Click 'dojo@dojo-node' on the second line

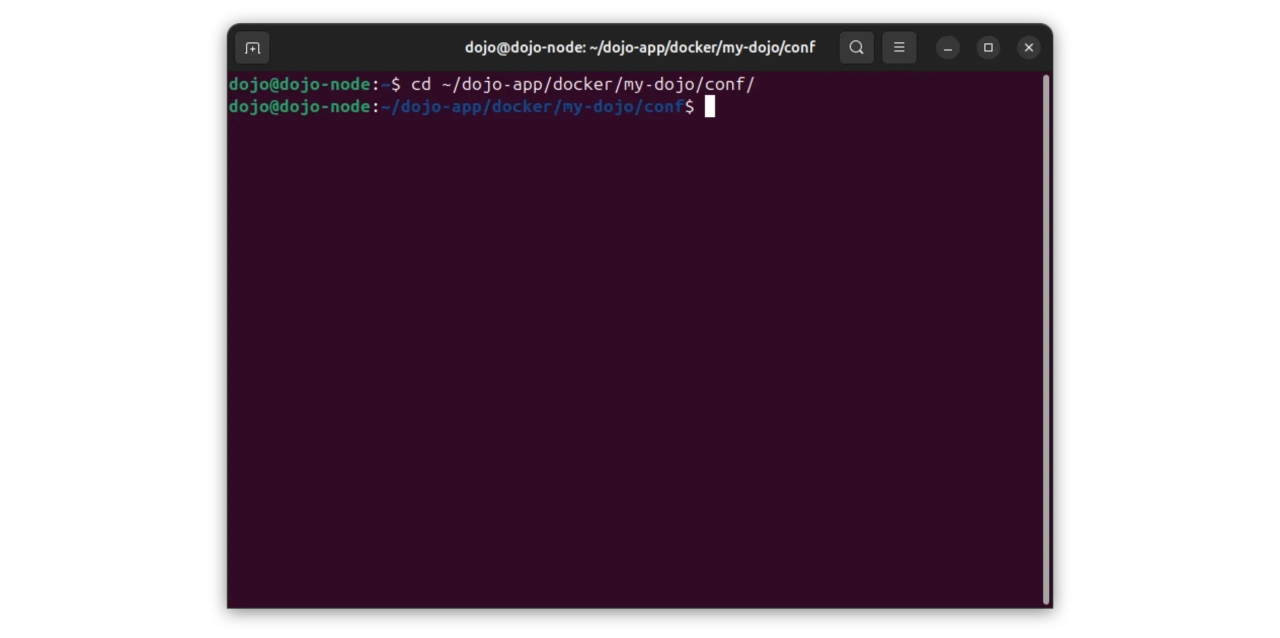tap(299, 107)
